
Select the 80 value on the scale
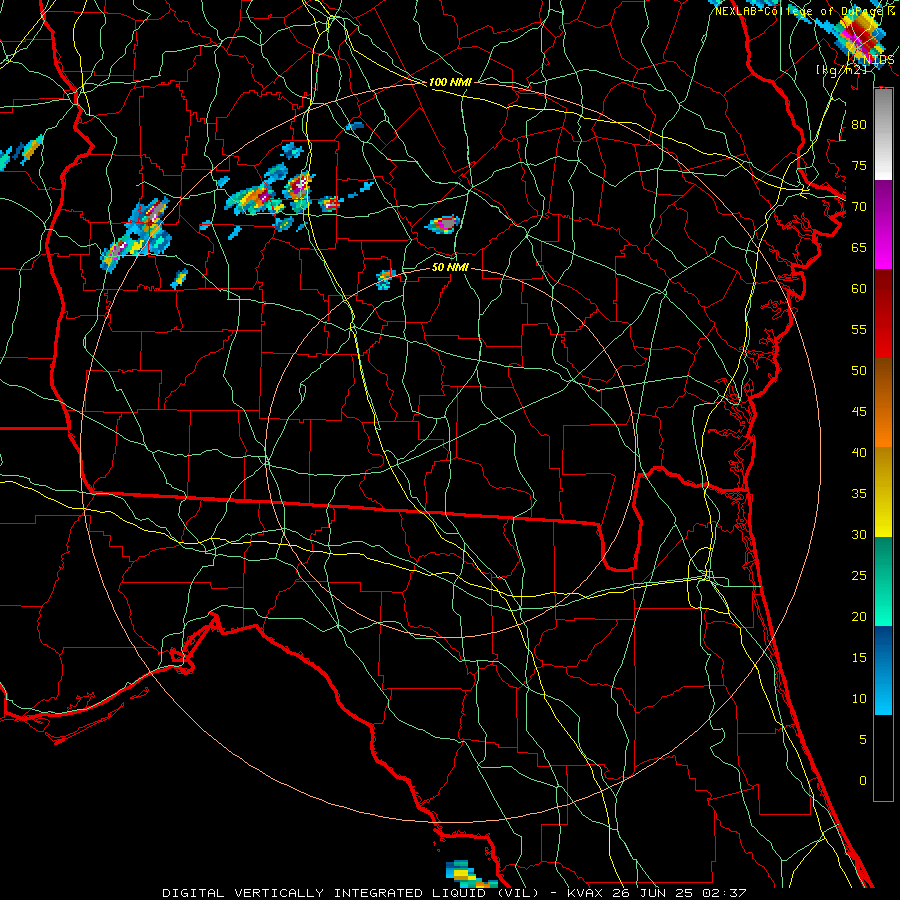pos(859,125)
